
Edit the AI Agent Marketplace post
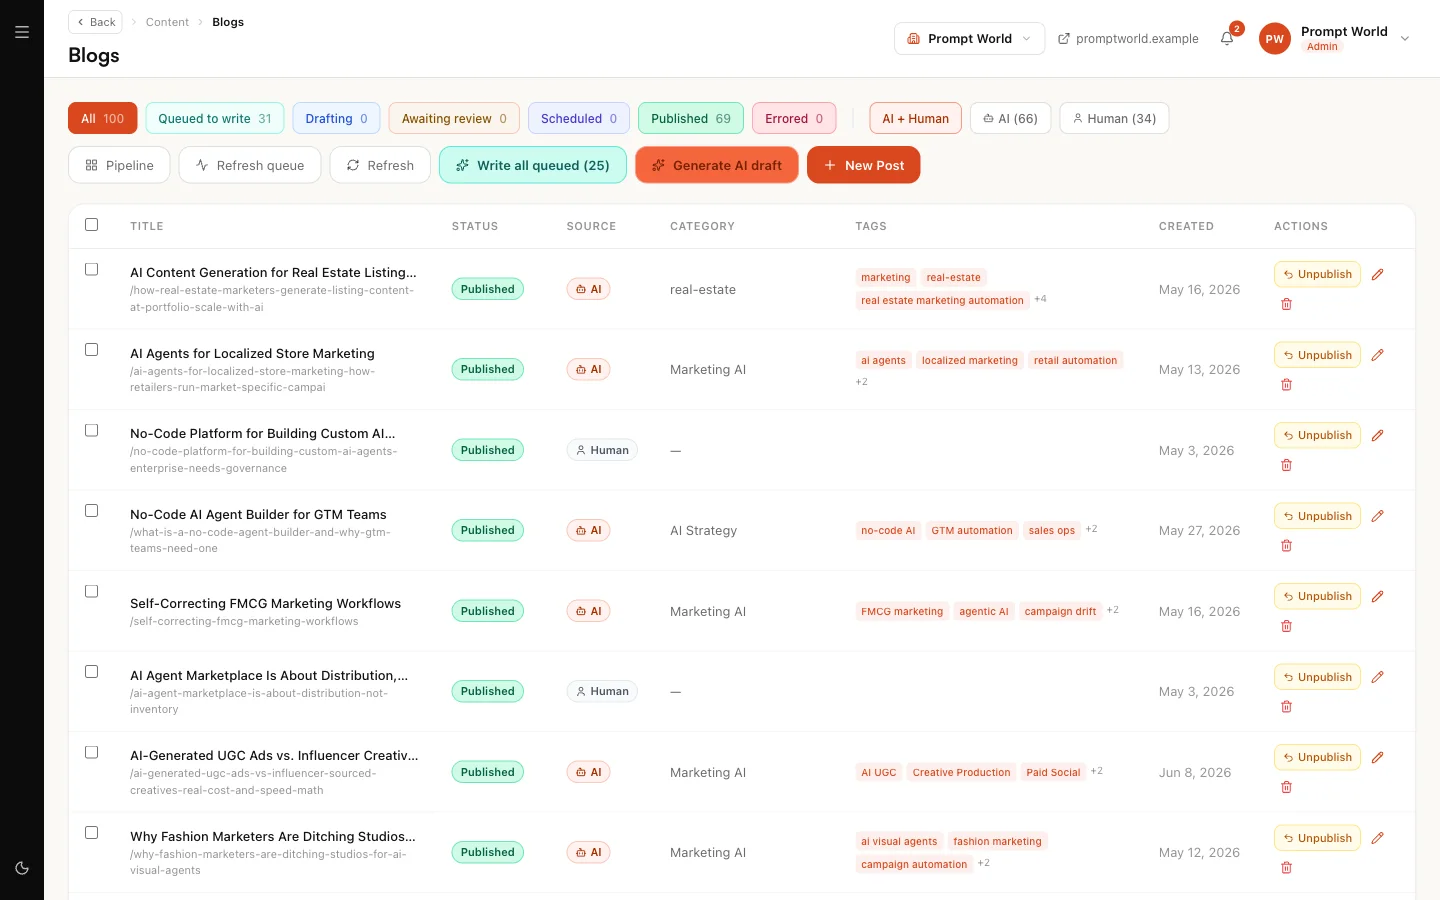[x=1377, y=677]
